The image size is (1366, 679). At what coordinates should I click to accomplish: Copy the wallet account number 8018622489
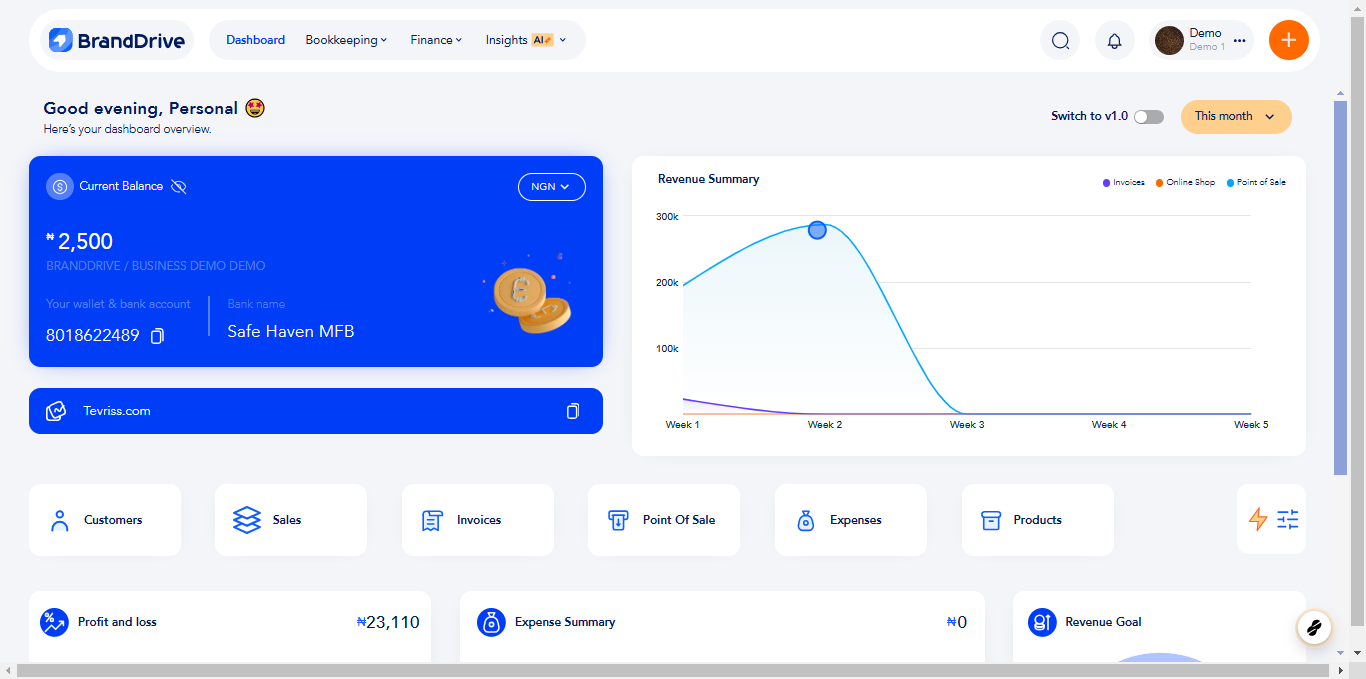tap(157, 335)
